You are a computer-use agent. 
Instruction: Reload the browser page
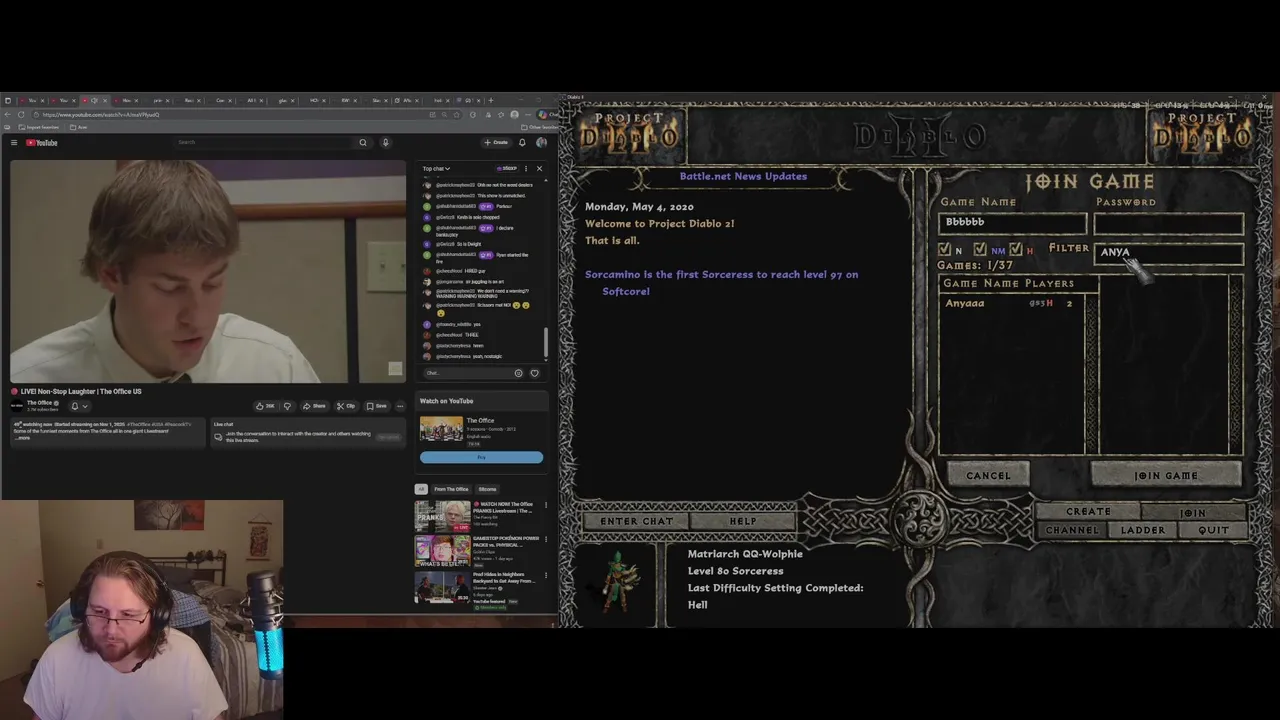point(21,114)
